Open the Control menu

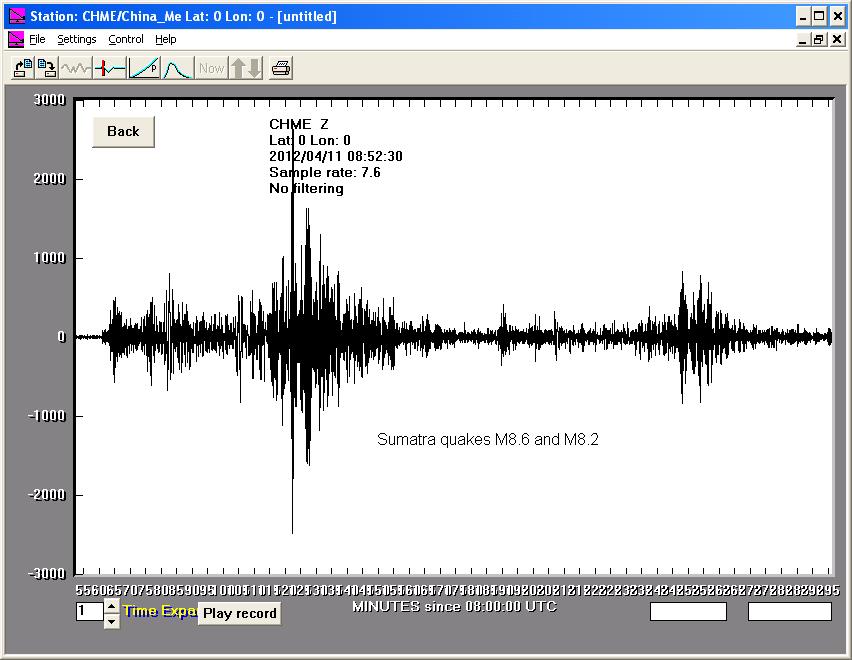[126, 39]
